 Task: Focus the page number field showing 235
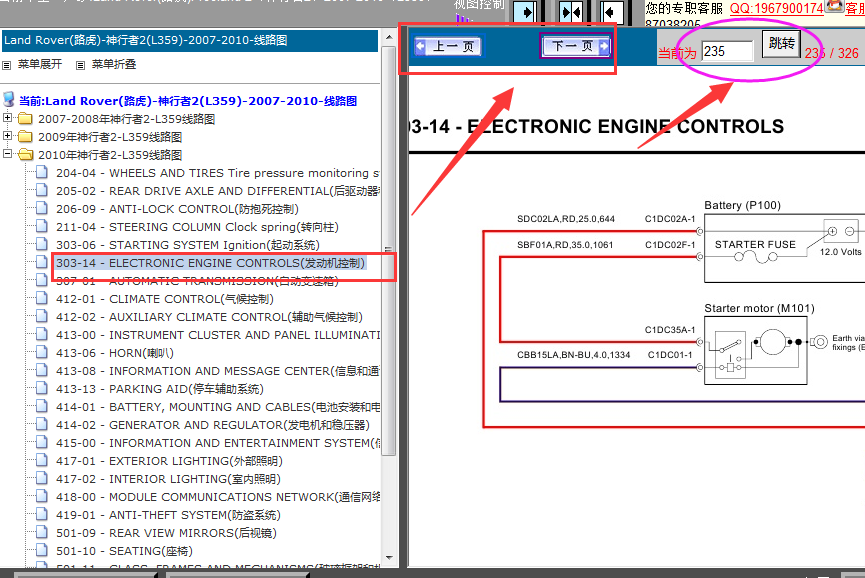(x=727, y=51)
